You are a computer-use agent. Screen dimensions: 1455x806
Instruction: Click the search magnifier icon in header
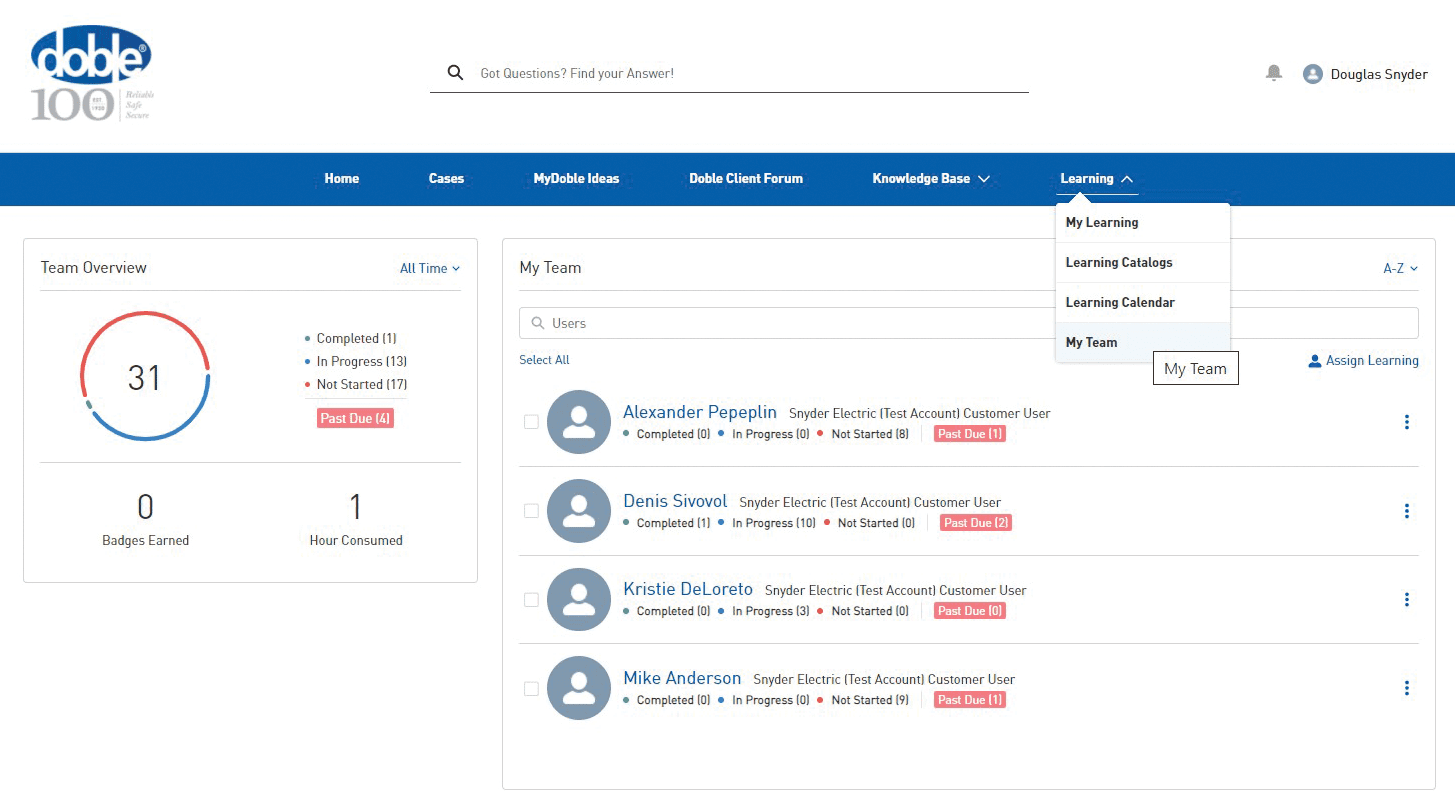pyautogui.click(x=455, y=73)
